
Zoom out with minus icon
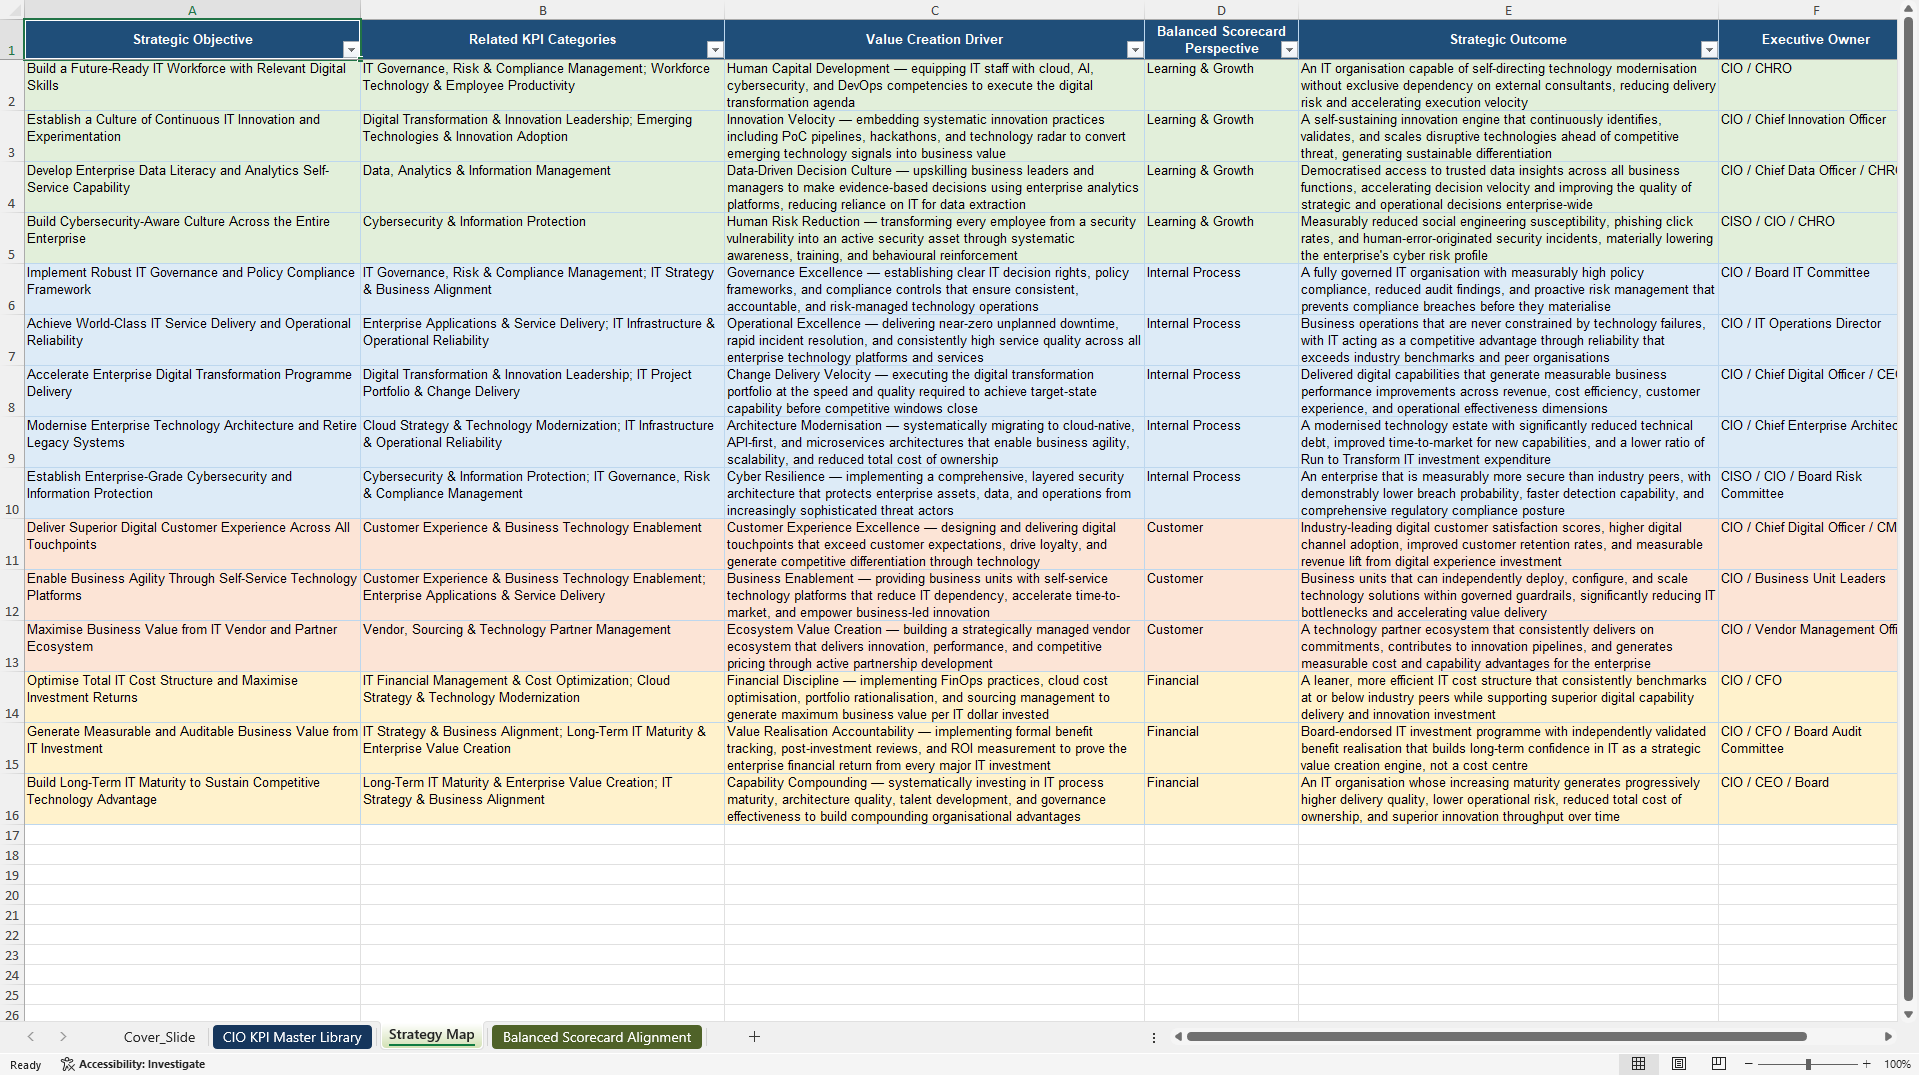1748,1064
